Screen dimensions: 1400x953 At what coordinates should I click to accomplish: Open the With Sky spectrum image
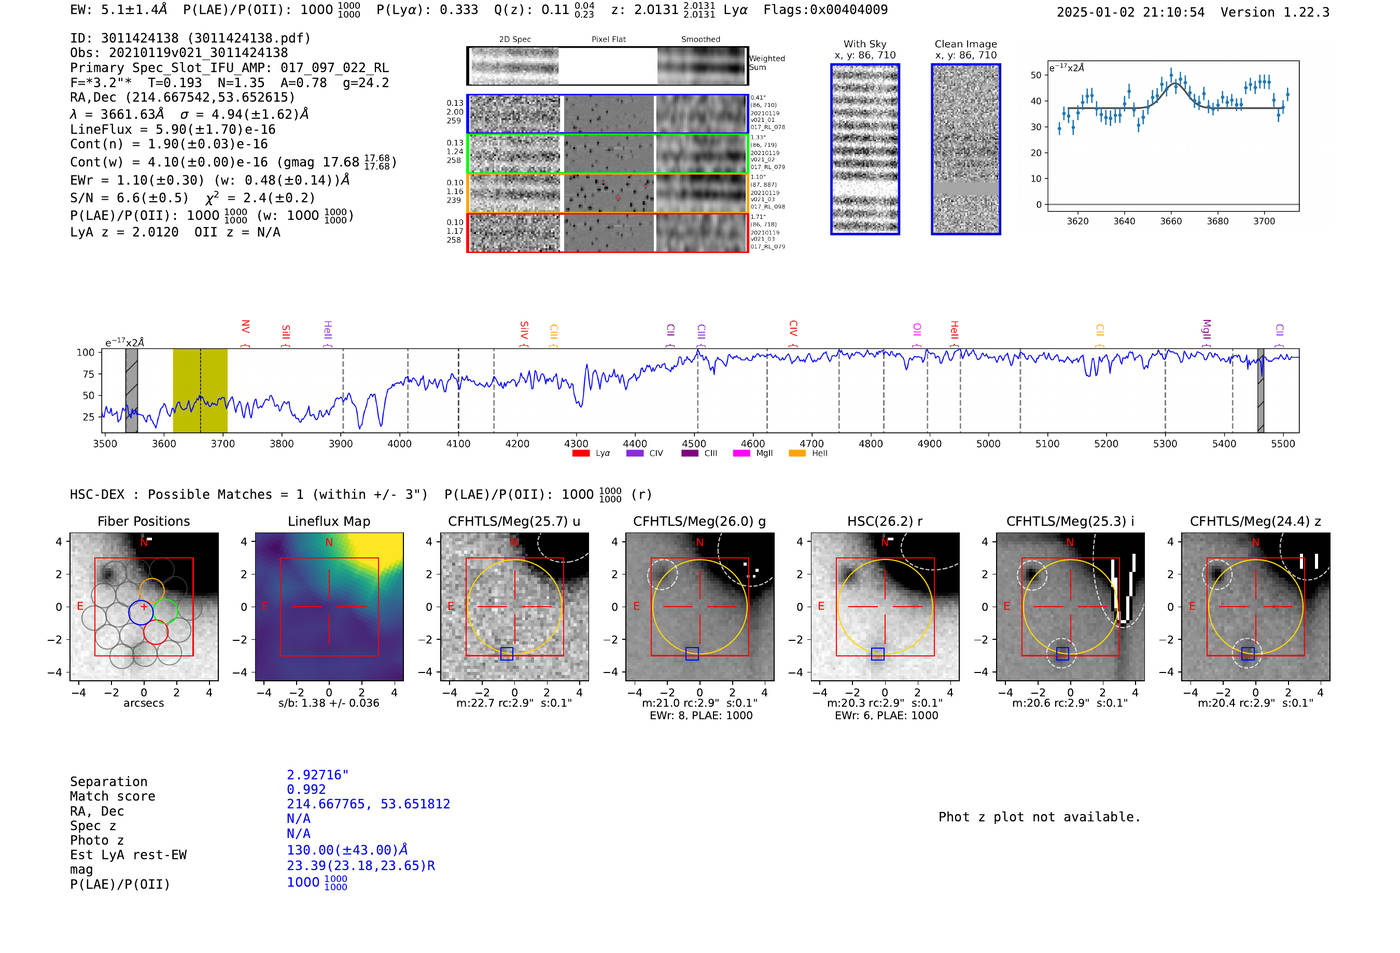click(865, 149)
